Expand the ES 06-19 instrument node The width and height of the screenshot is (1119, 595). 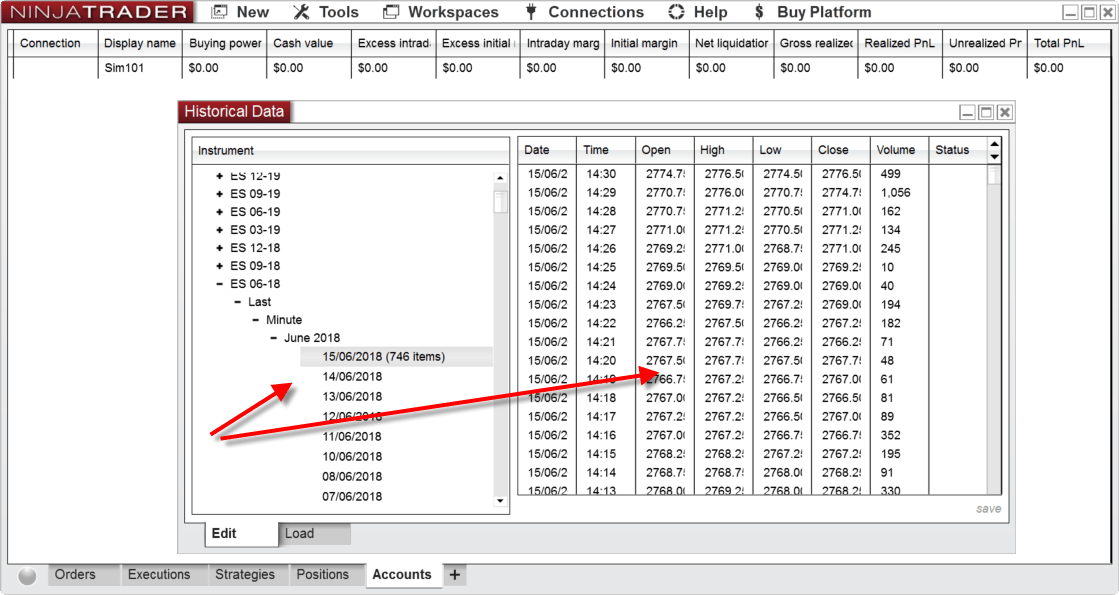coord(220,212)
